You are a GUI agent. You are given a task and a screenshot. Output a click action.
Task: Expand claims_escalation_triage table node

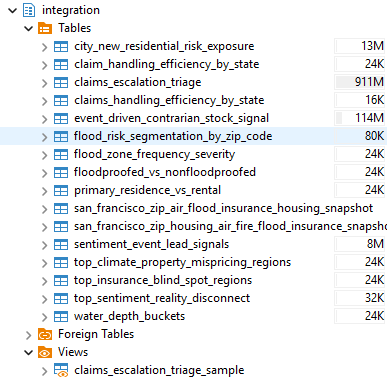point(44,83)
